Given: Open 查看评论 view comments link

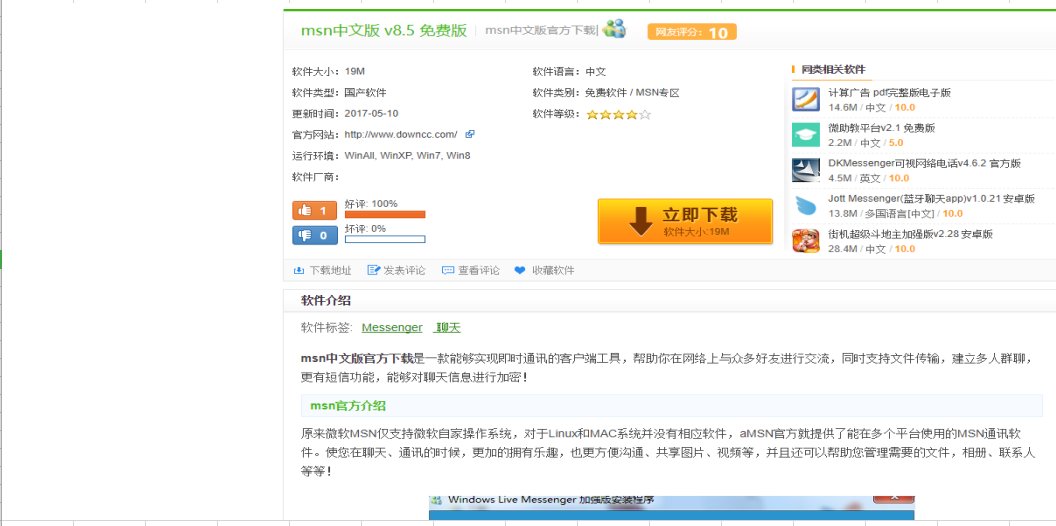Looking at the screenshot, I should click(x=479, y=271).
